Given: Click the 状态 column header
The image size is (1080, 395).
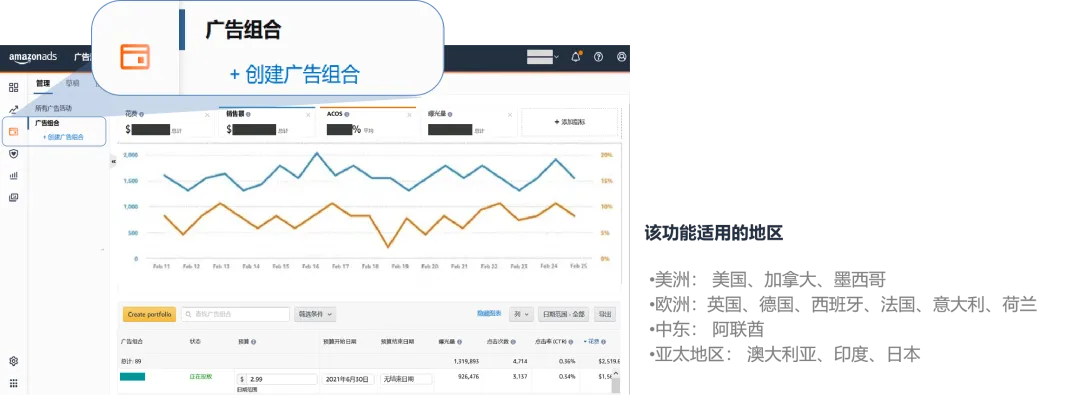Looking at the screenshot, I should [196, 342].
